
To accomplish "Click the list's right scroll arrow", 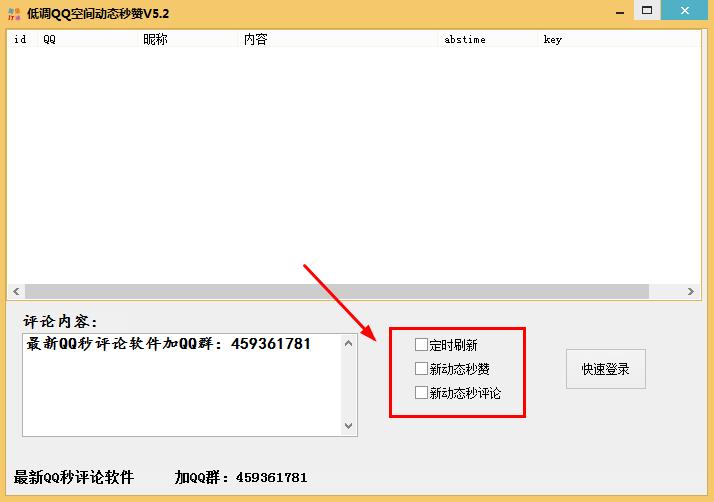I will point(690,291).
